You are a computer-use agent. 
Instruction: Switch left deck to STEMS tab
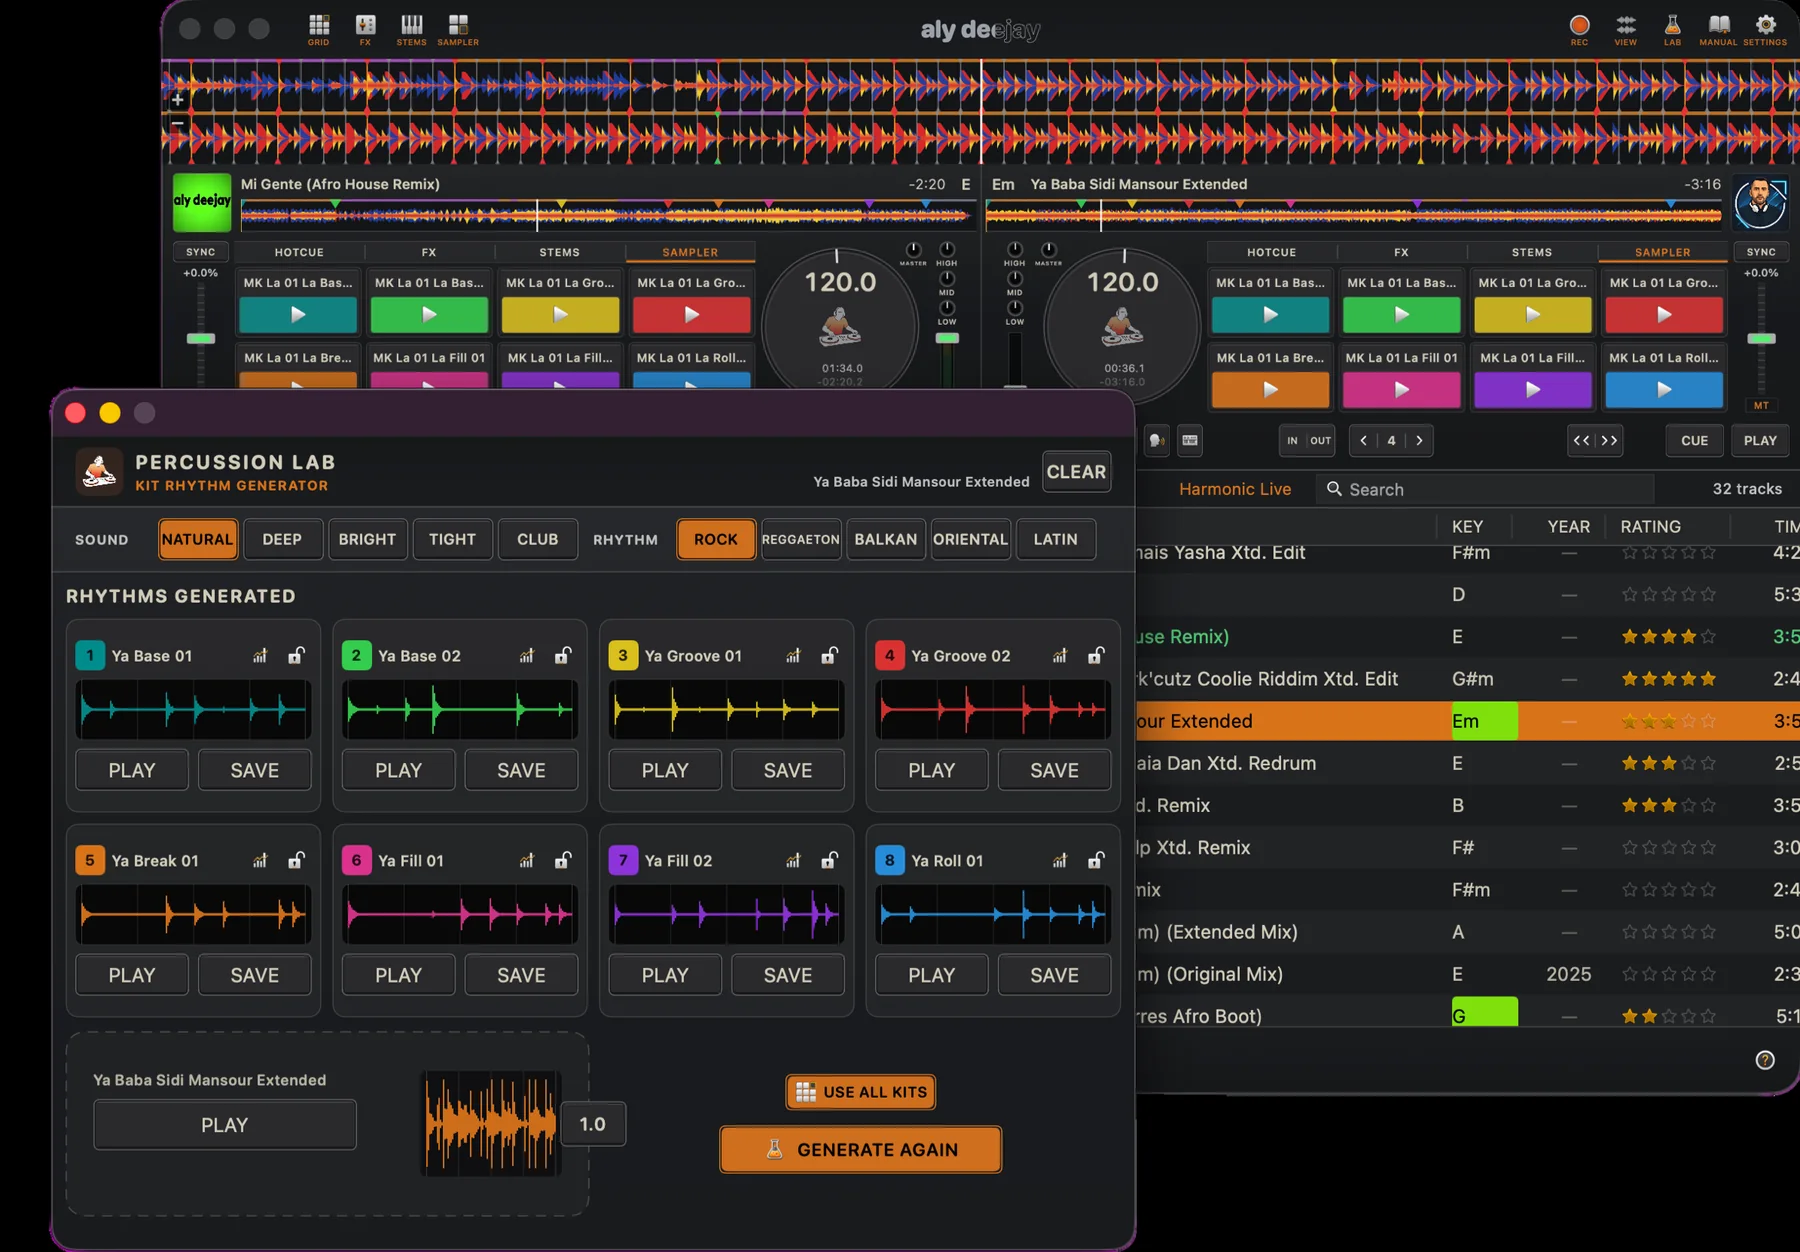pyautogui.click(x=560, y=252)
